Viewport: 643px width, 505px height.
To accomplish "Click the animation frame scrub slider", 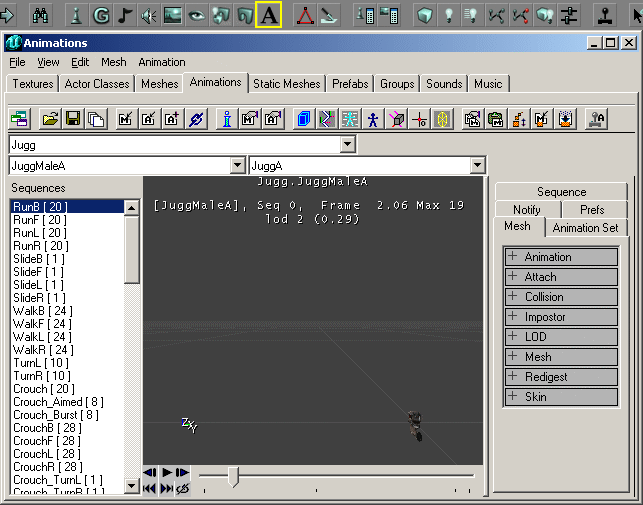I will (234, 477).
